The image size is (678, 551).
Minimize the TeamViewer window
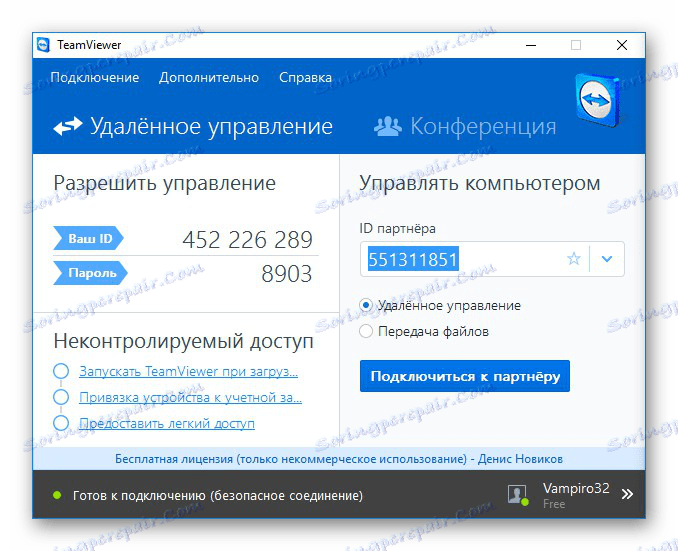click(531, 45)
